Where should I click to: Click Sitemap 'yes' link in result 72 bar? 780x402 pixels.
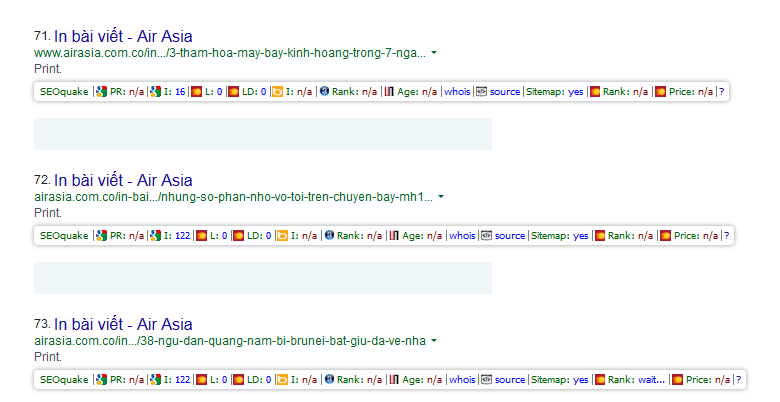tap(581, 236)
